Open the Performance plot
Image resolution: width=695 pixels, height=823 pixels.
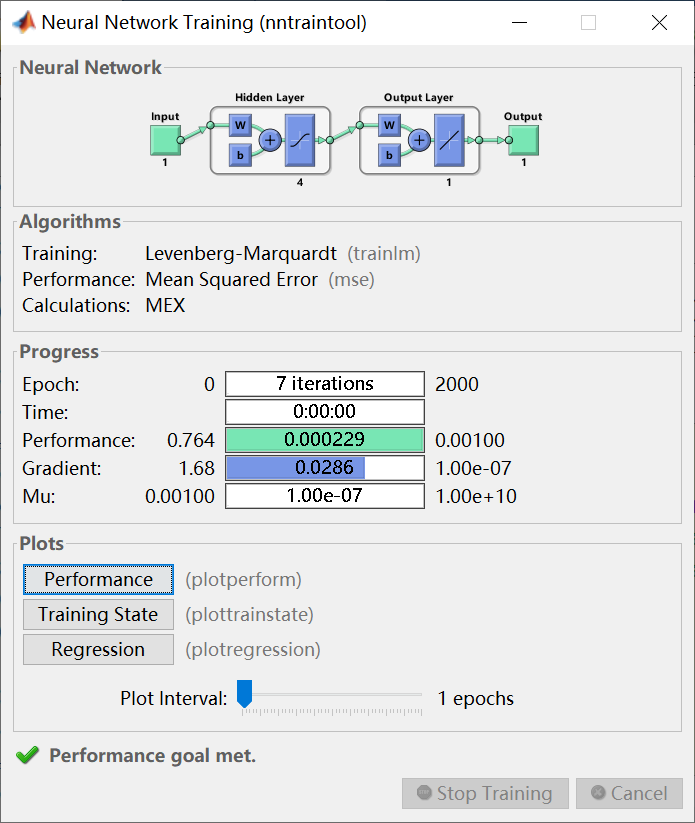tap(98, 579)
